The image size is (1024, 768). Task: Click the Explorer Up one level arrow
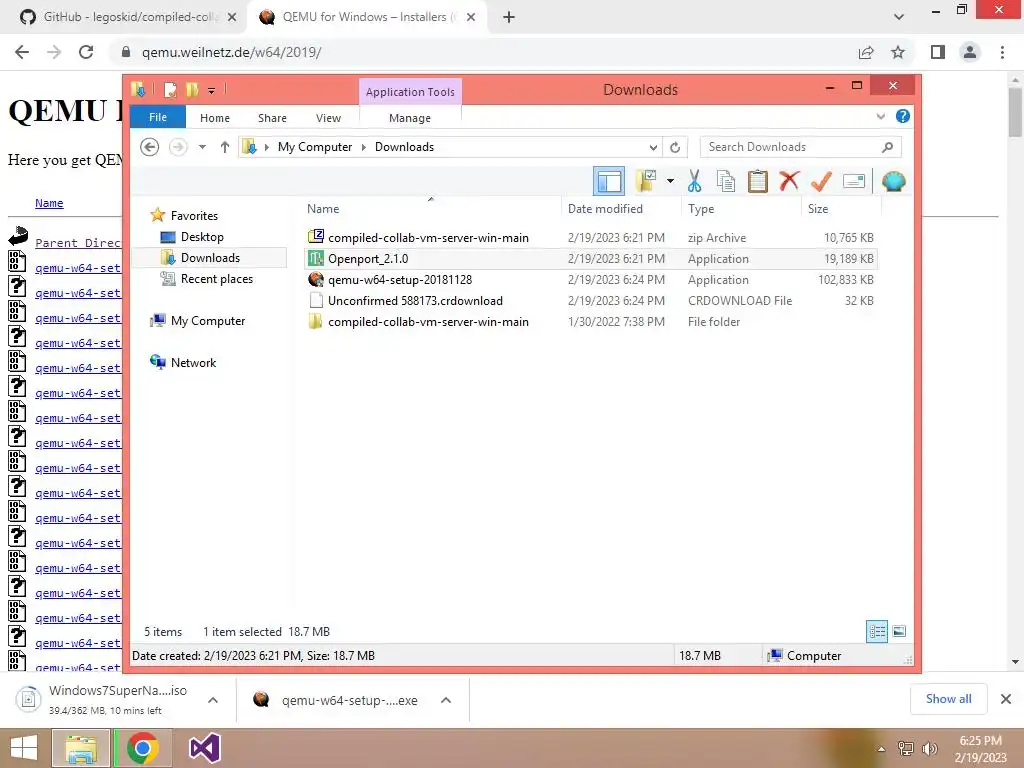pyautogui.click(x=225, y=147)
